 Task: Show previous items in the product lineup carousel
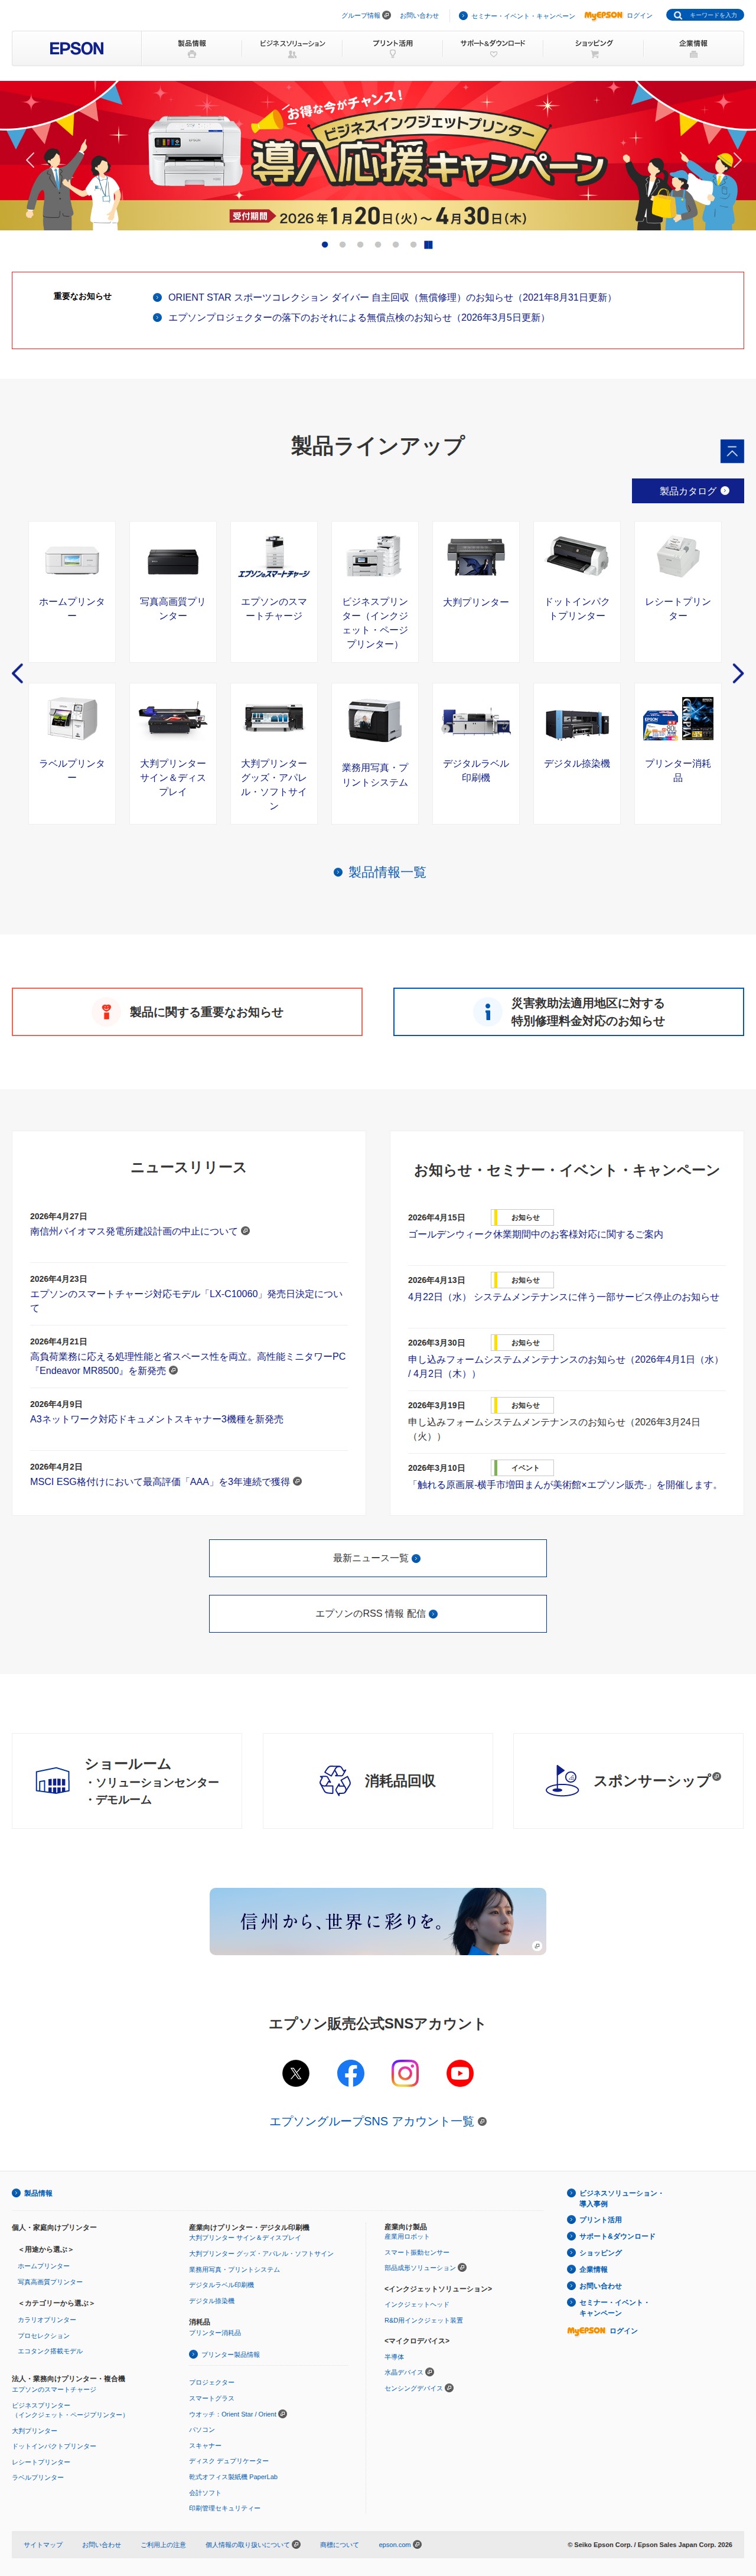point(17,673)
